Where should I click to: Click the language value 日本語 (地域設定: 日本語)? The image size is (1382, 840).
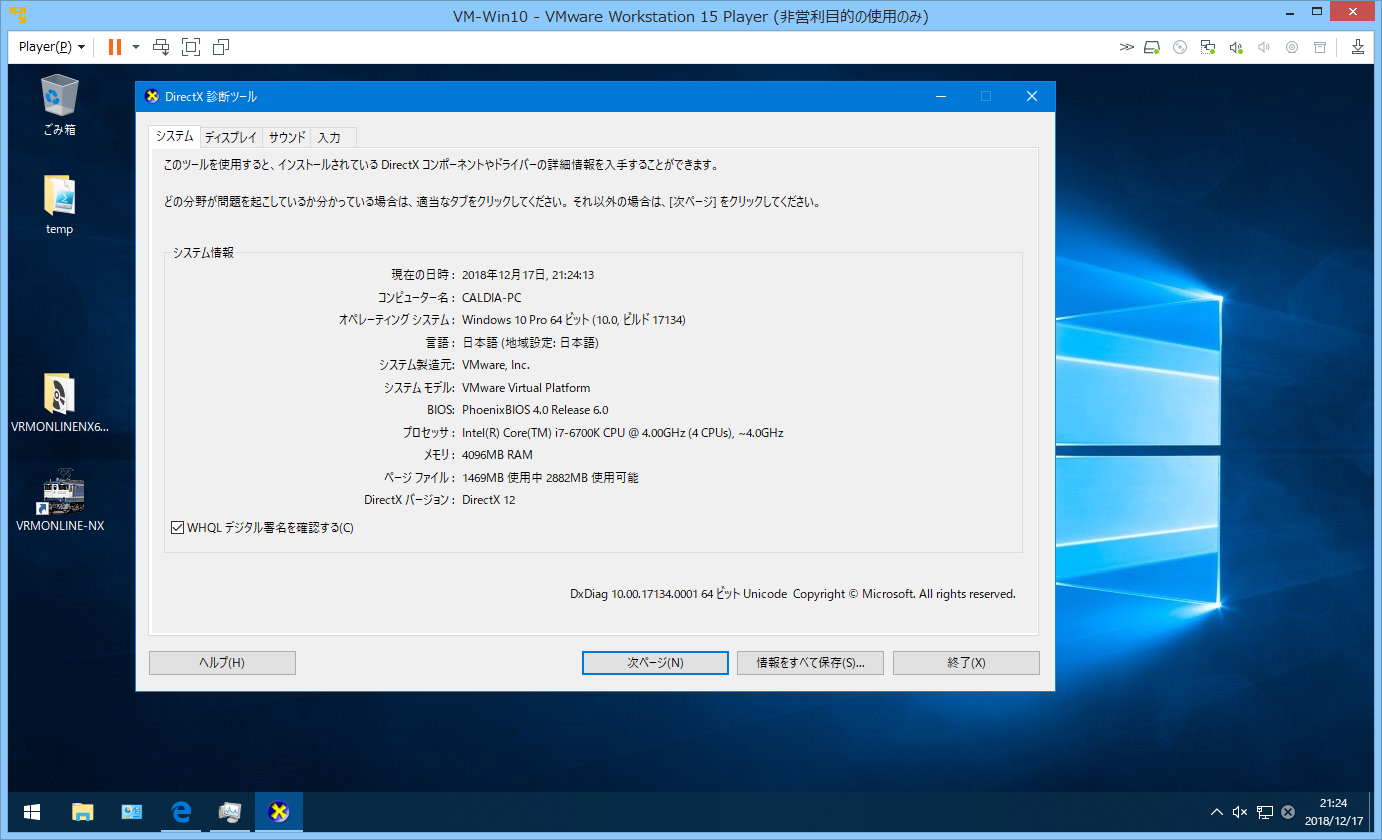[530, 343]
